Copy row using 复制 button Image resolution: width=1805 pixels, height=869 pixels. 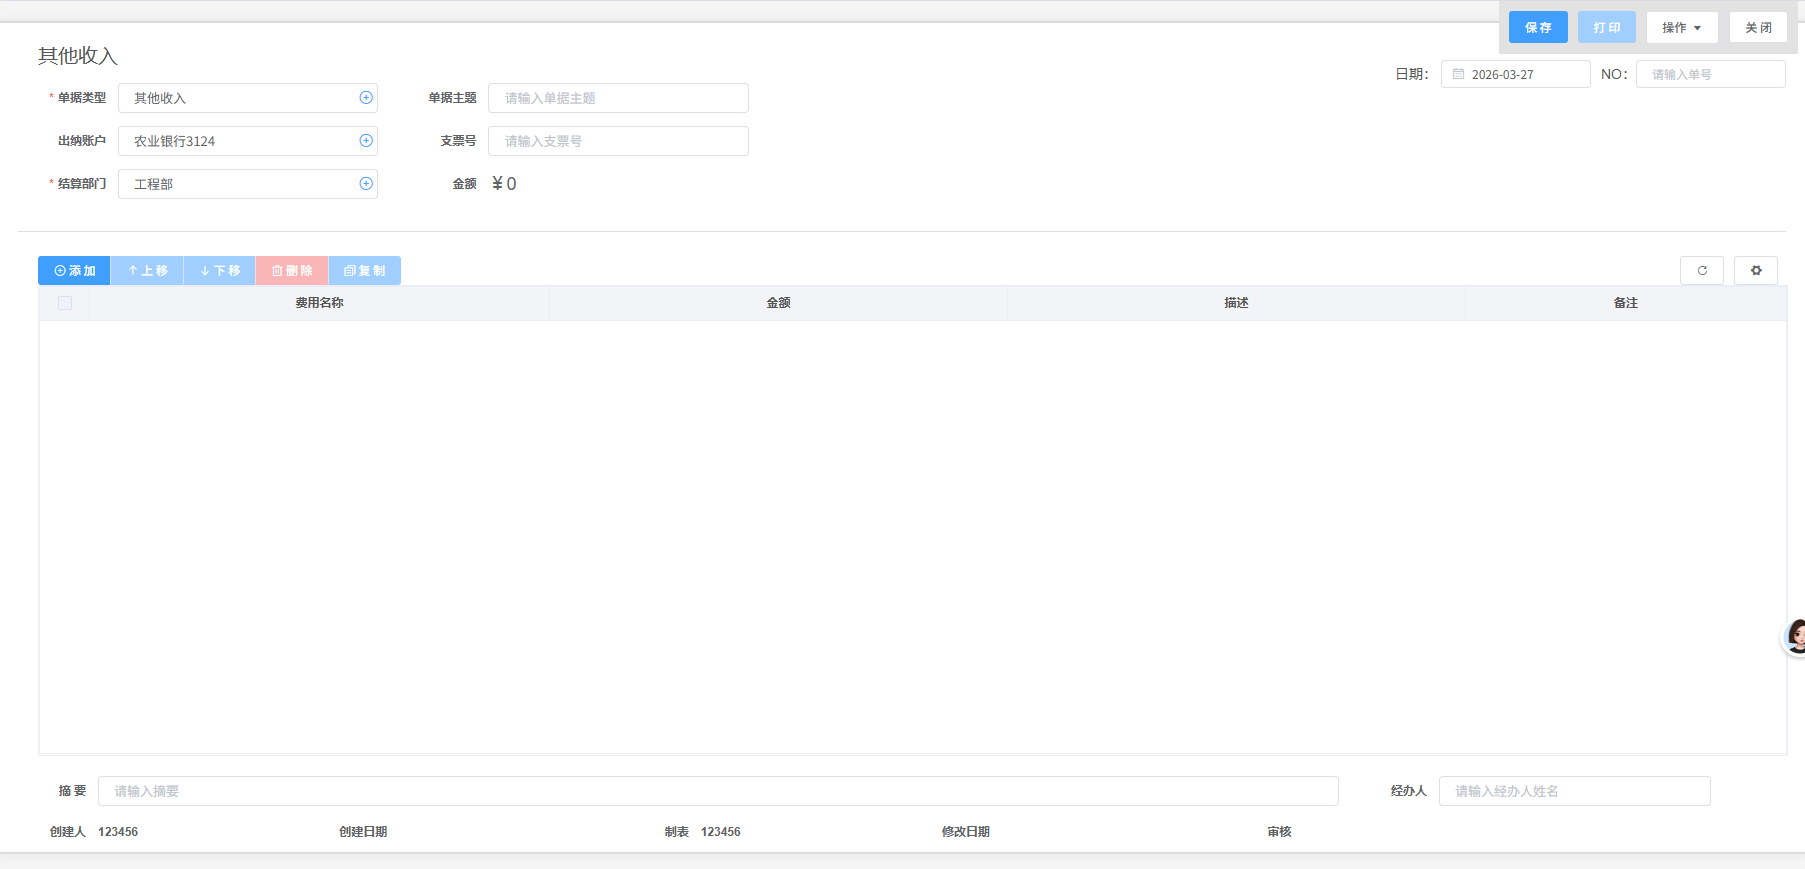pyautogui.click(x=365, y=271)
